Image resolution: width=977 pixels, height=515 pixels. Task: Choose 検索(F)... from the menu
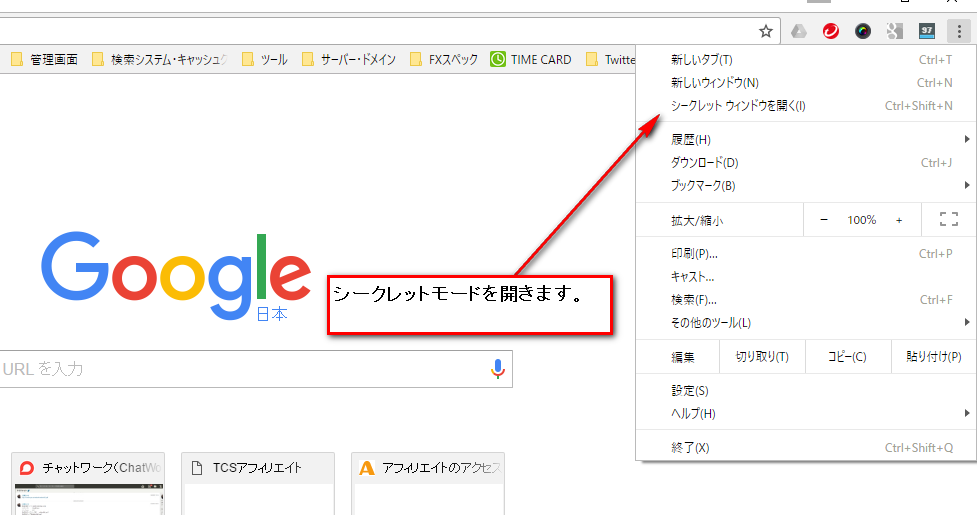pos(806,300)
